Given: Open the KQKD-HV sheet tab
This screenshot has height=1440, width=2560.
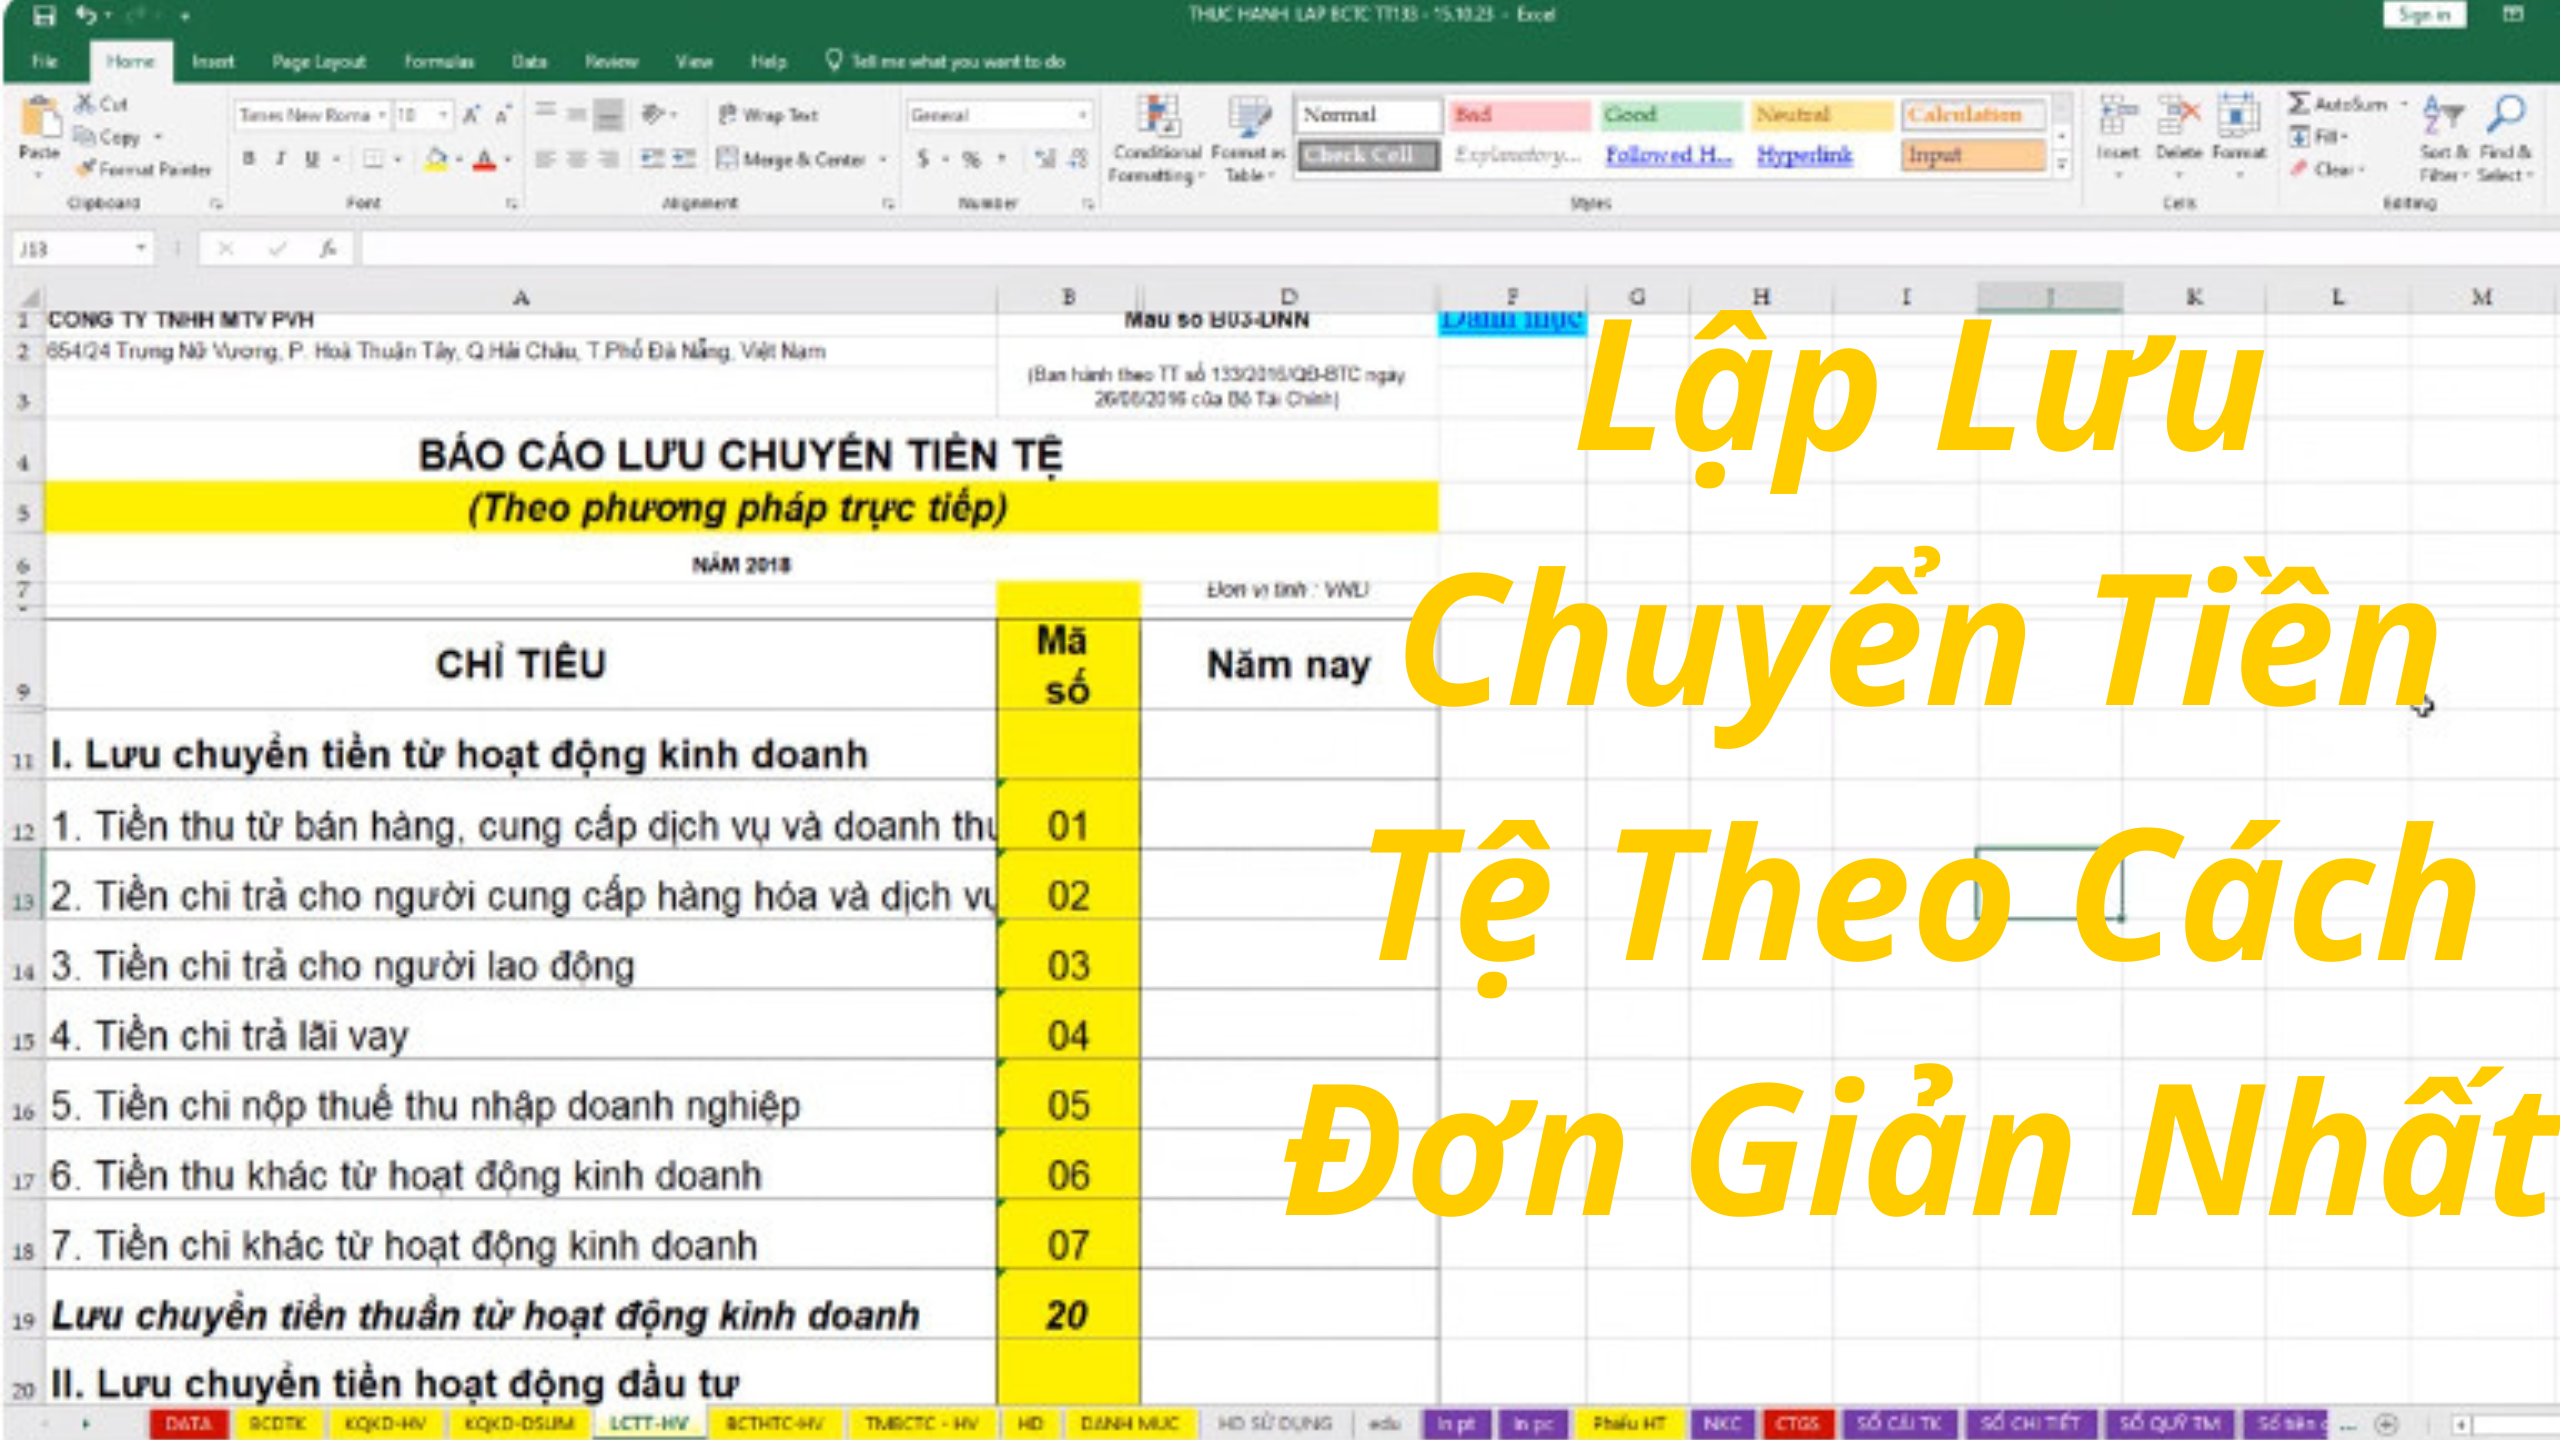Looking at the screenshot, I should click(x=385, y=1423).
